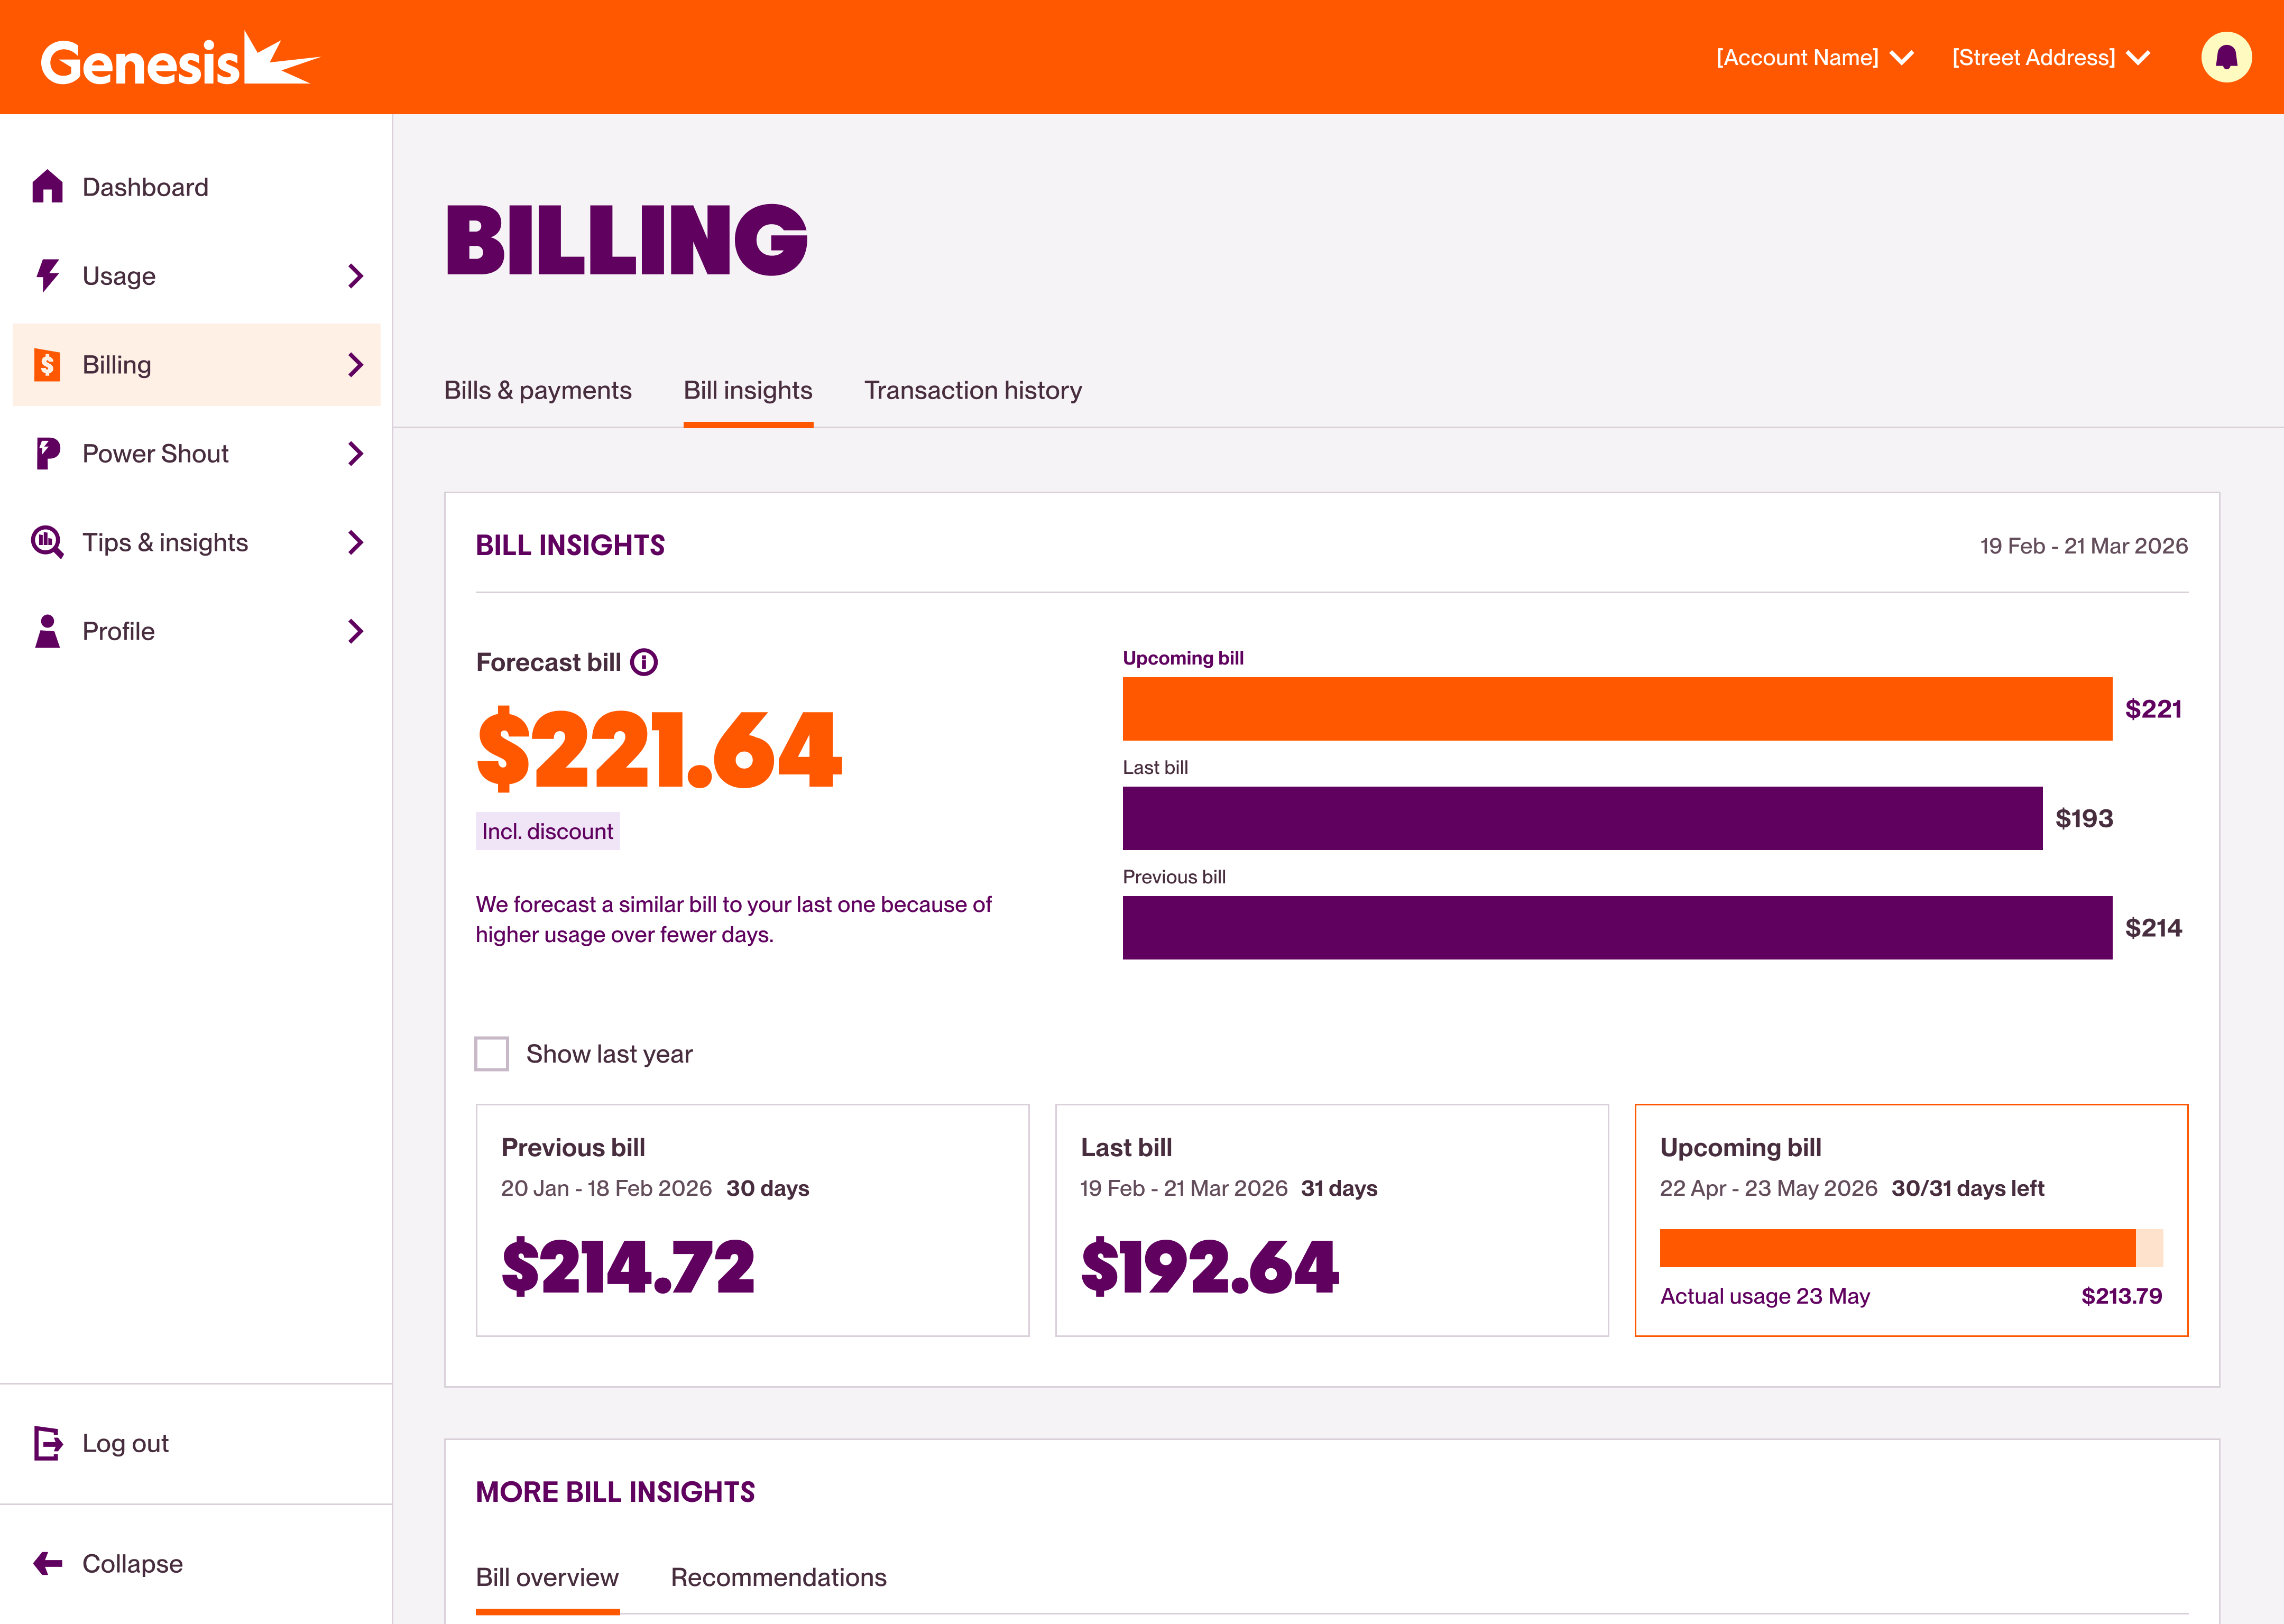Expand Billing submenu chevron

coord(355,365)
